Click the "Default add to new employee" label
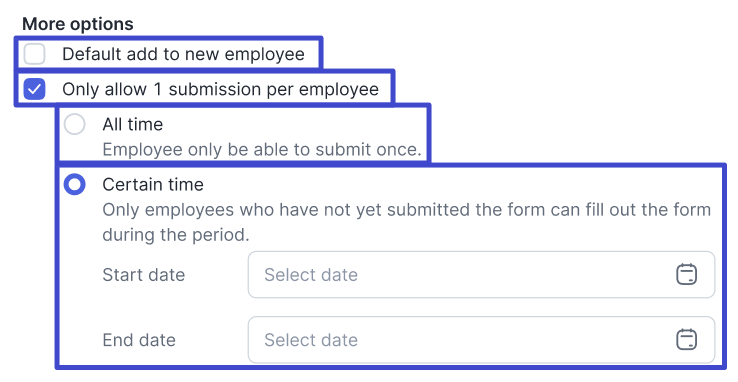Viewport: 738px width, 382px height. click(184, 54)
